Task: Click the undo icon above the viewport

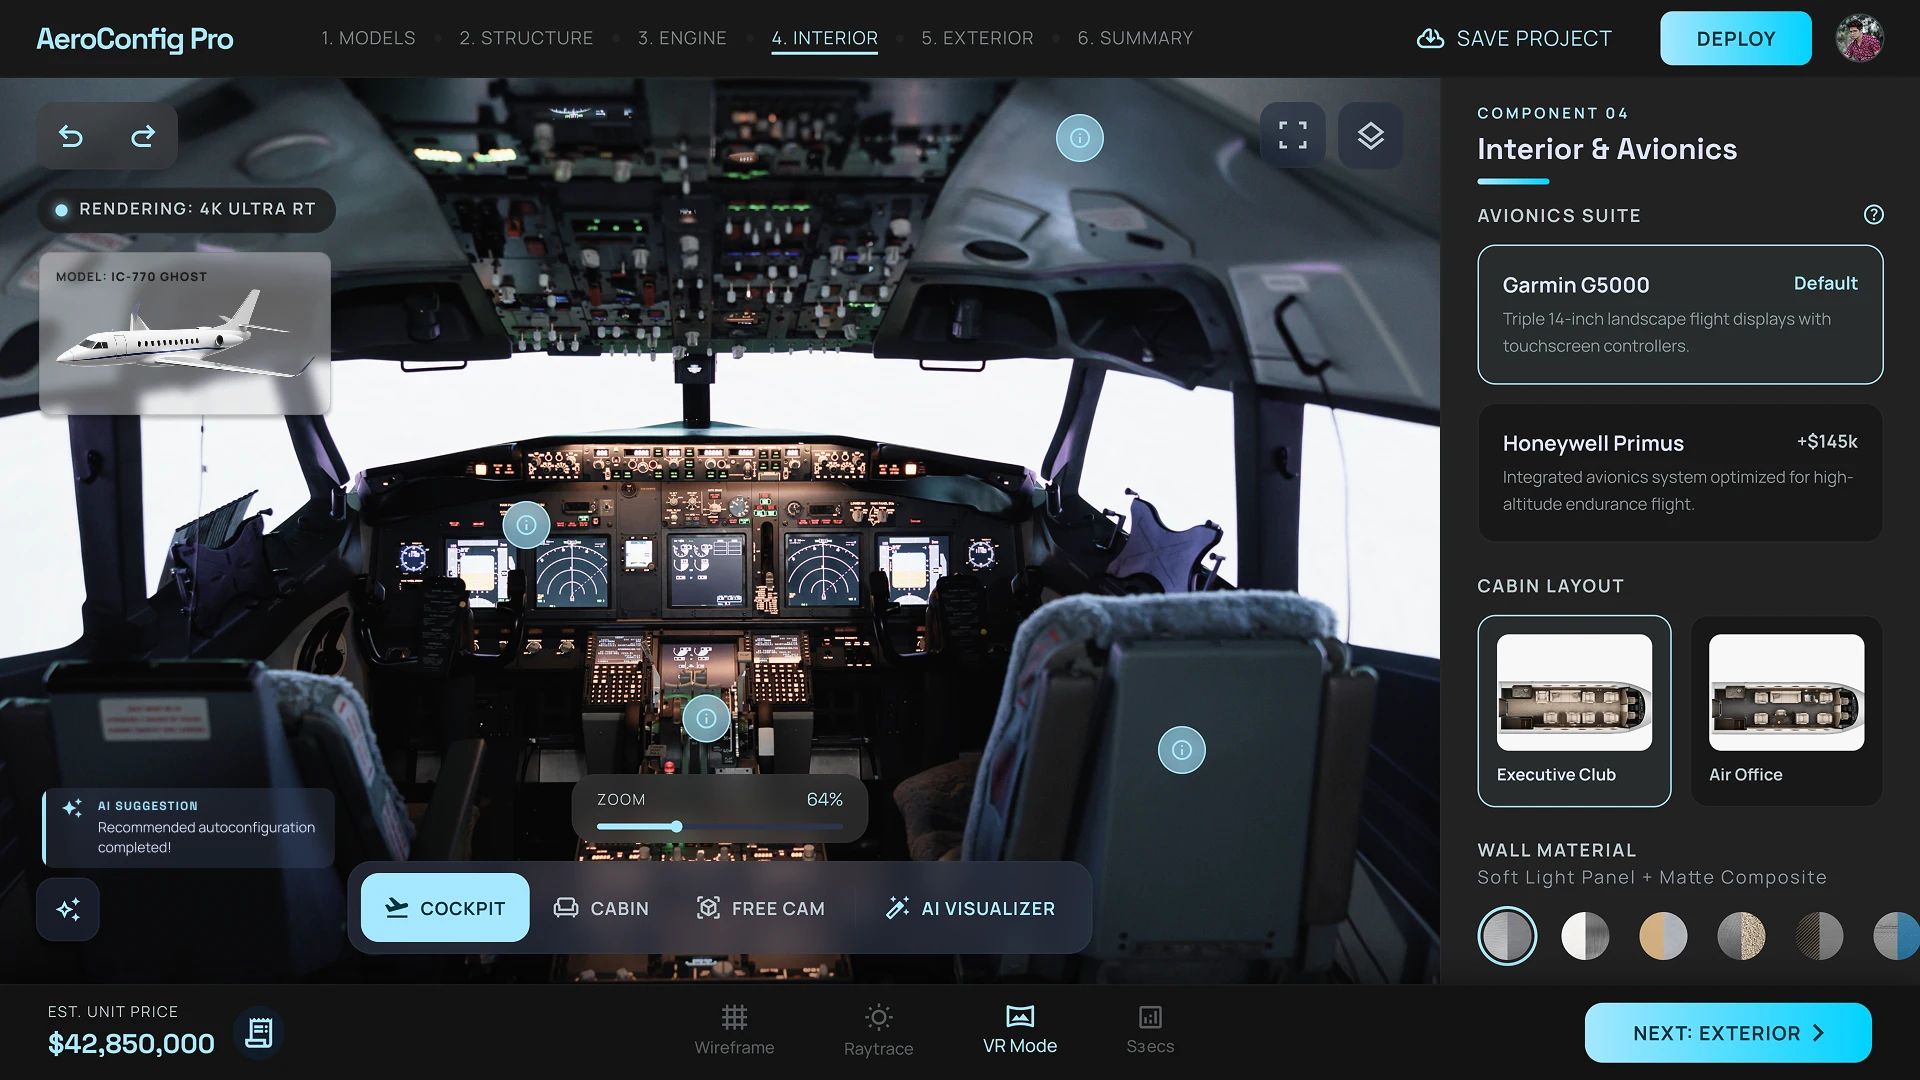Action: pos(69,135)
